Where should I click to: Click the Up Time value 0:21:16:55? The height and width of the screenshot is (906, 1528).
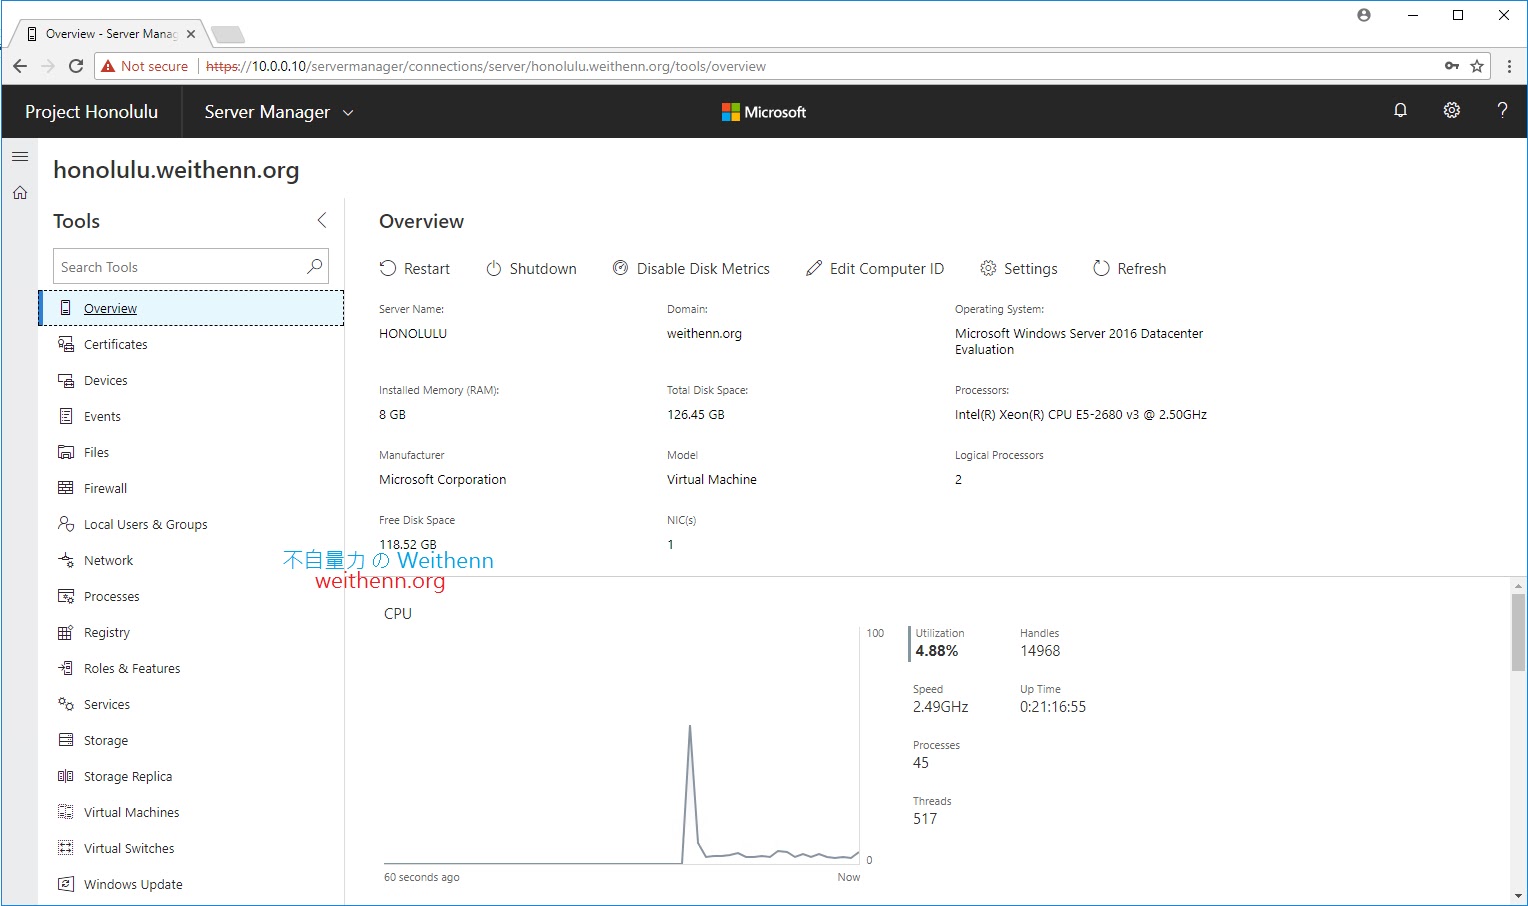(x=1053, y=707)
